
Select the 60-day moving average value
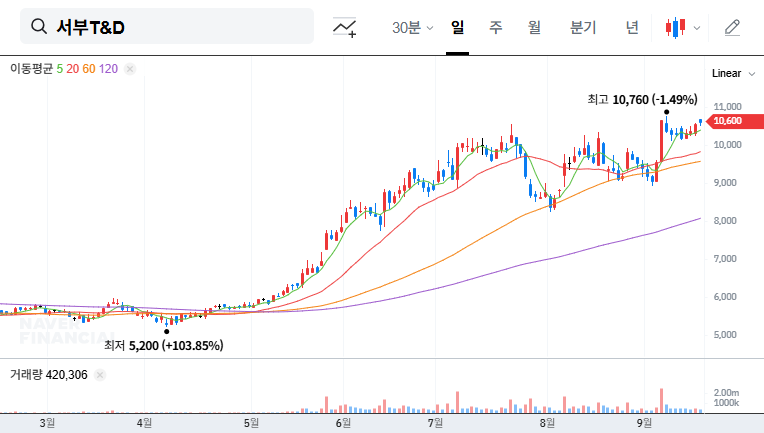[x=89, y=69]
